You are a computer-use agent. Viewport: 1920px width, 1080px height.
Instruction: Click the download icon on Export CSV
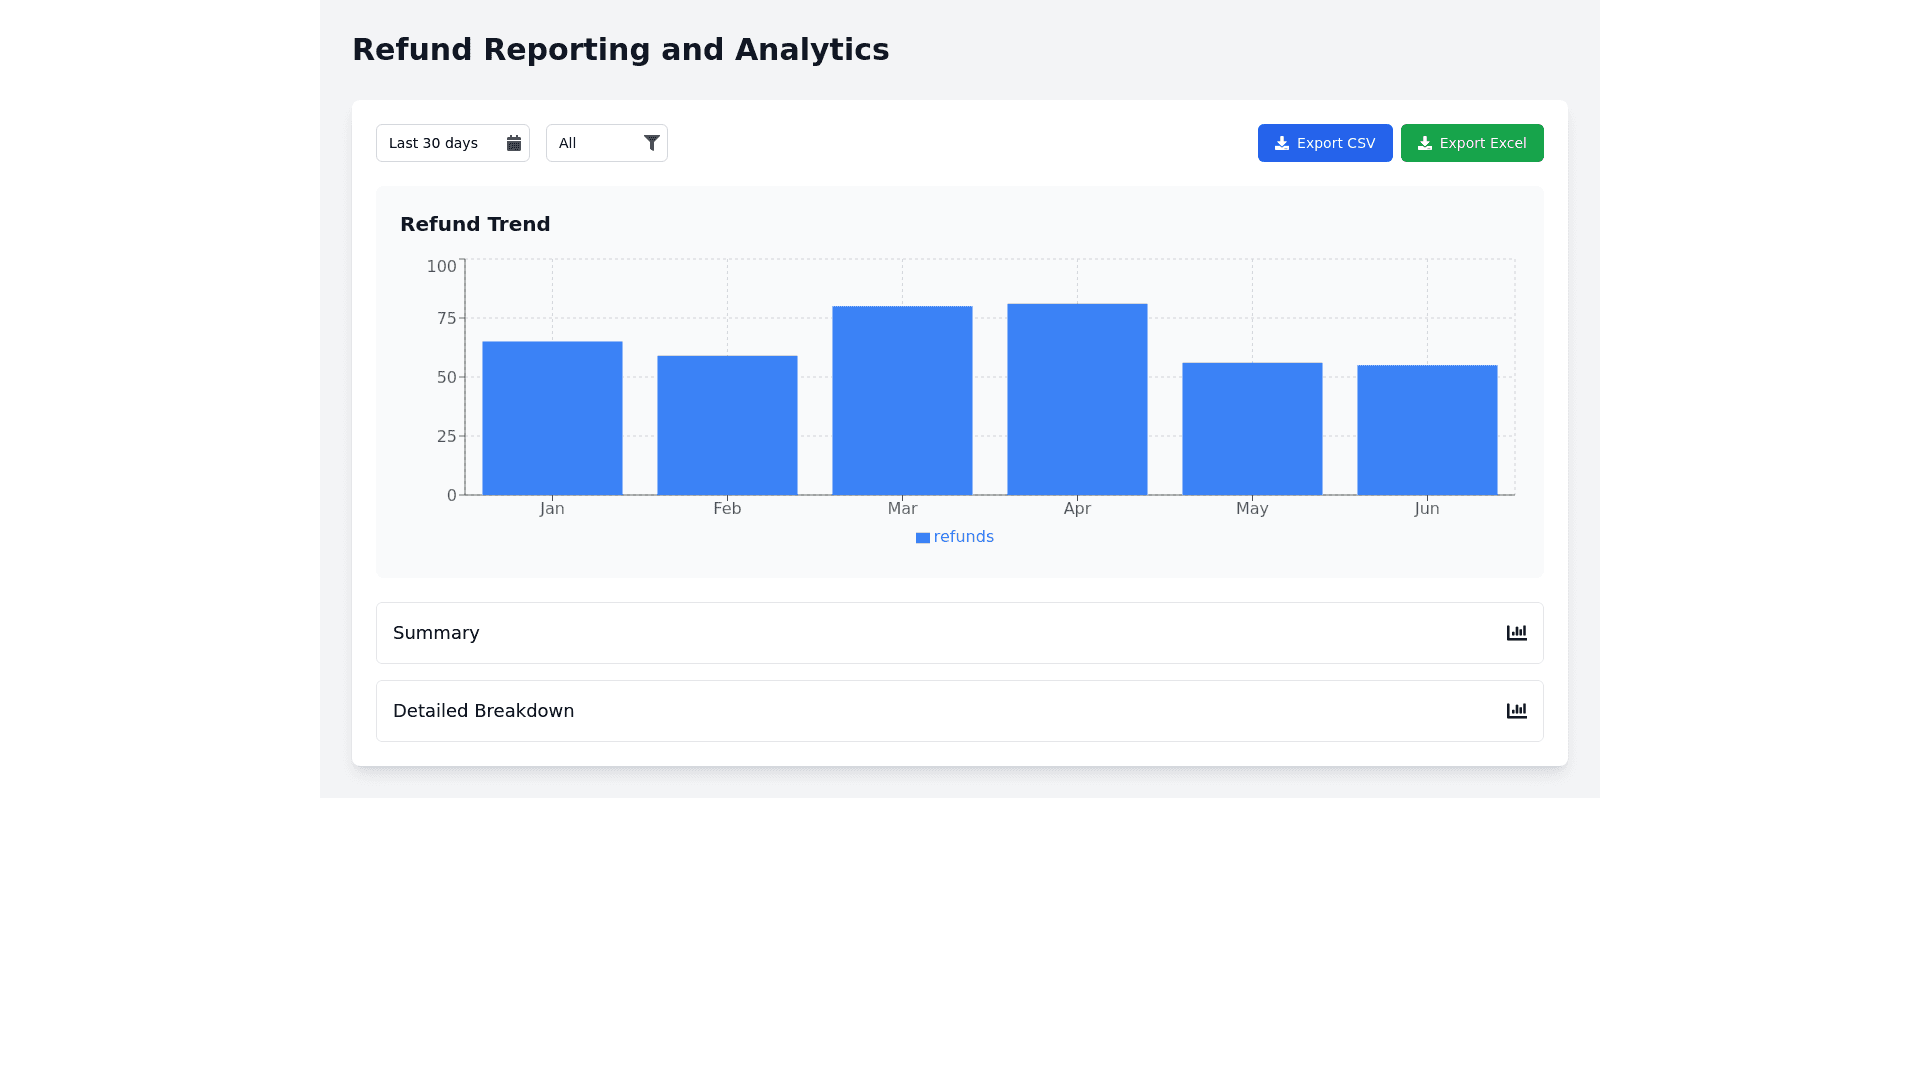pyautogui.click(x=1282, y=143)
